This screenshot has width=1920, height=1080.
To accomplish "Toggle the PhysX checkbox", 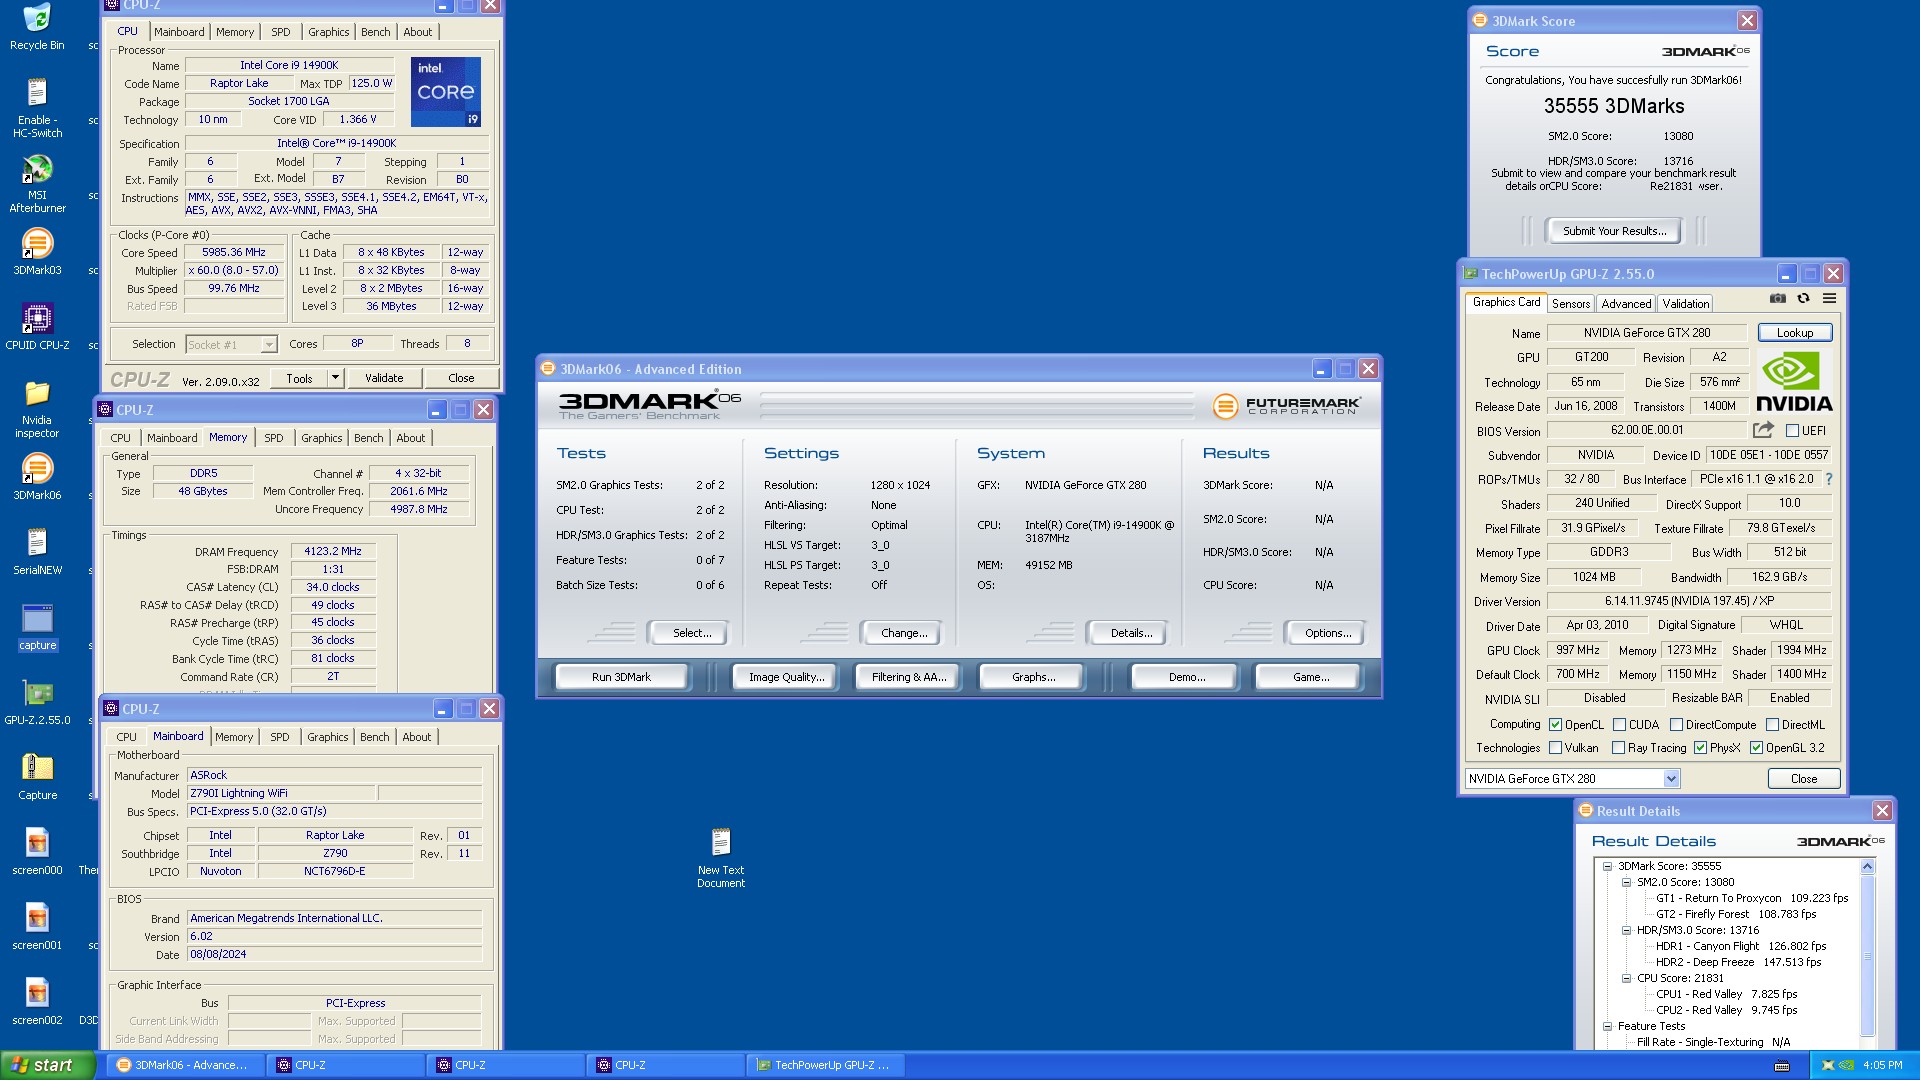I will [x=1700, y=748].
